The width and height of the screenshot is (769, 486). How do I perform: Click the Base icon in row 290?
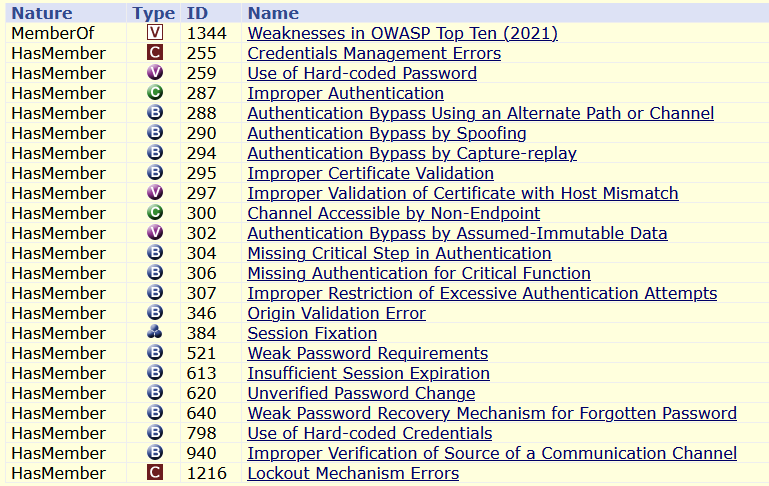(154, 132)
